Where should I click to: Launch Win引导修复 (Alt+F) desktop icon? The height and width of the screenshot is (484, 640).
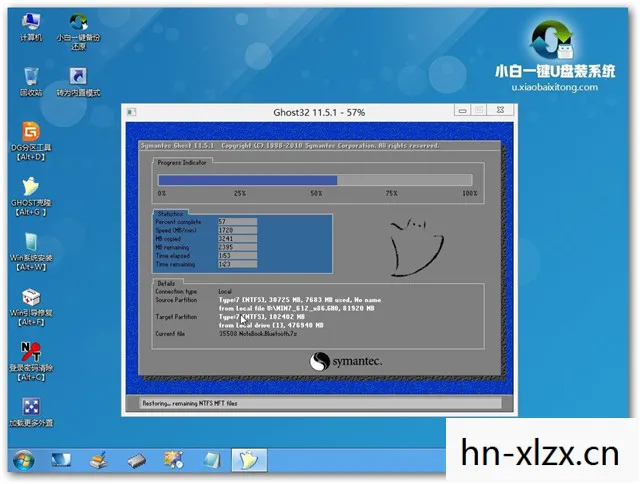point(31,307)
